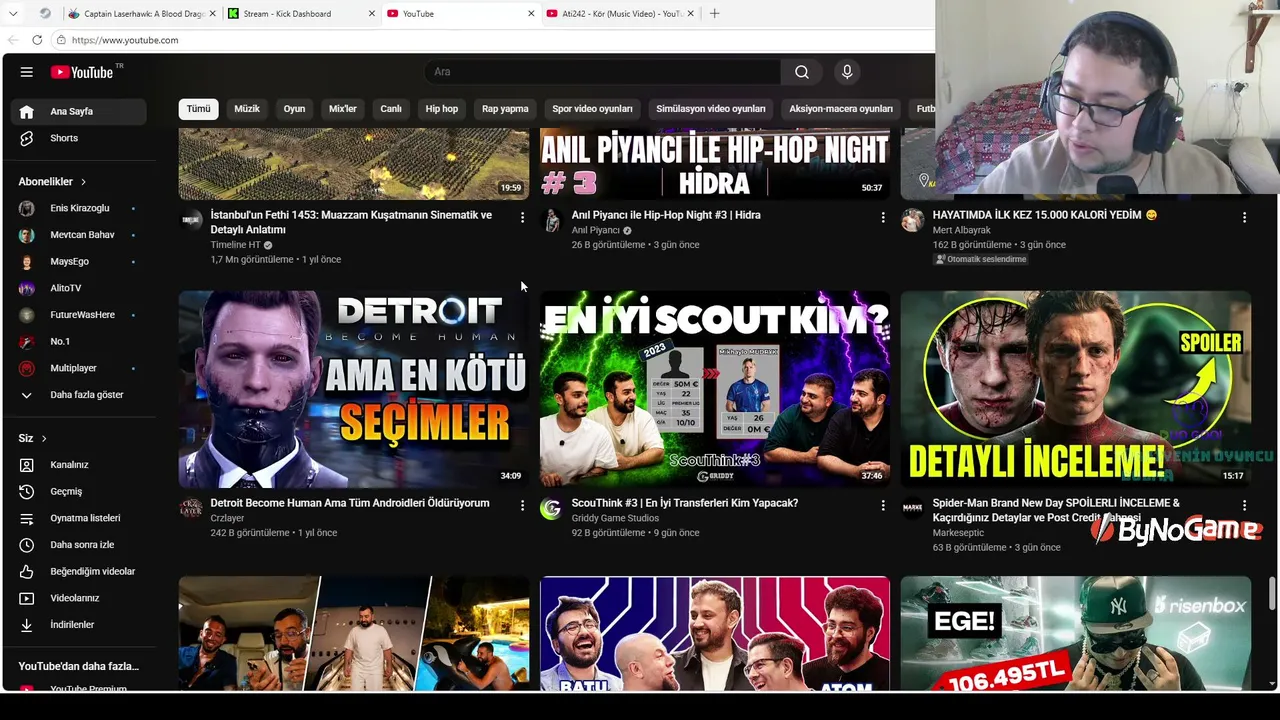
Task: Switch to the Ati242 - Kör tab
Action: coord(621,14)
